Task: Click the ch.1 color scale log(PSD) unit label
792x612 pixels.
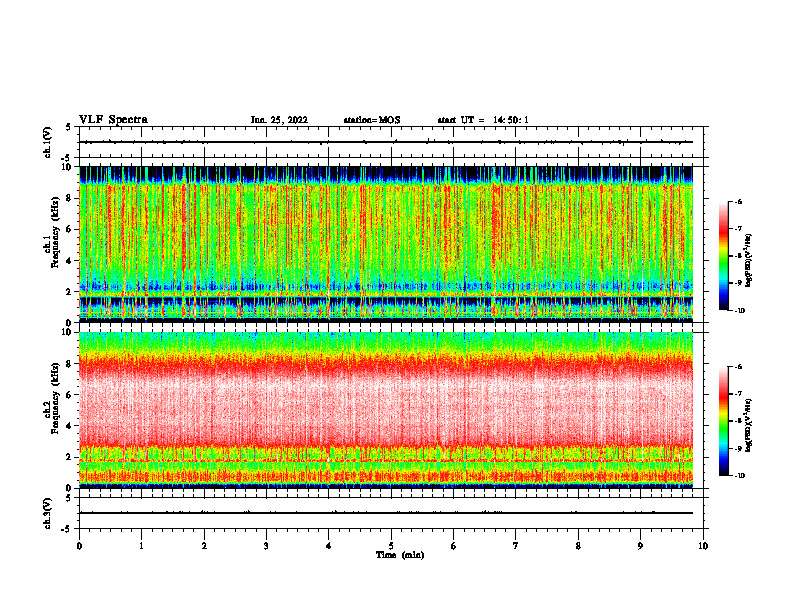Action: click(749, 260)
